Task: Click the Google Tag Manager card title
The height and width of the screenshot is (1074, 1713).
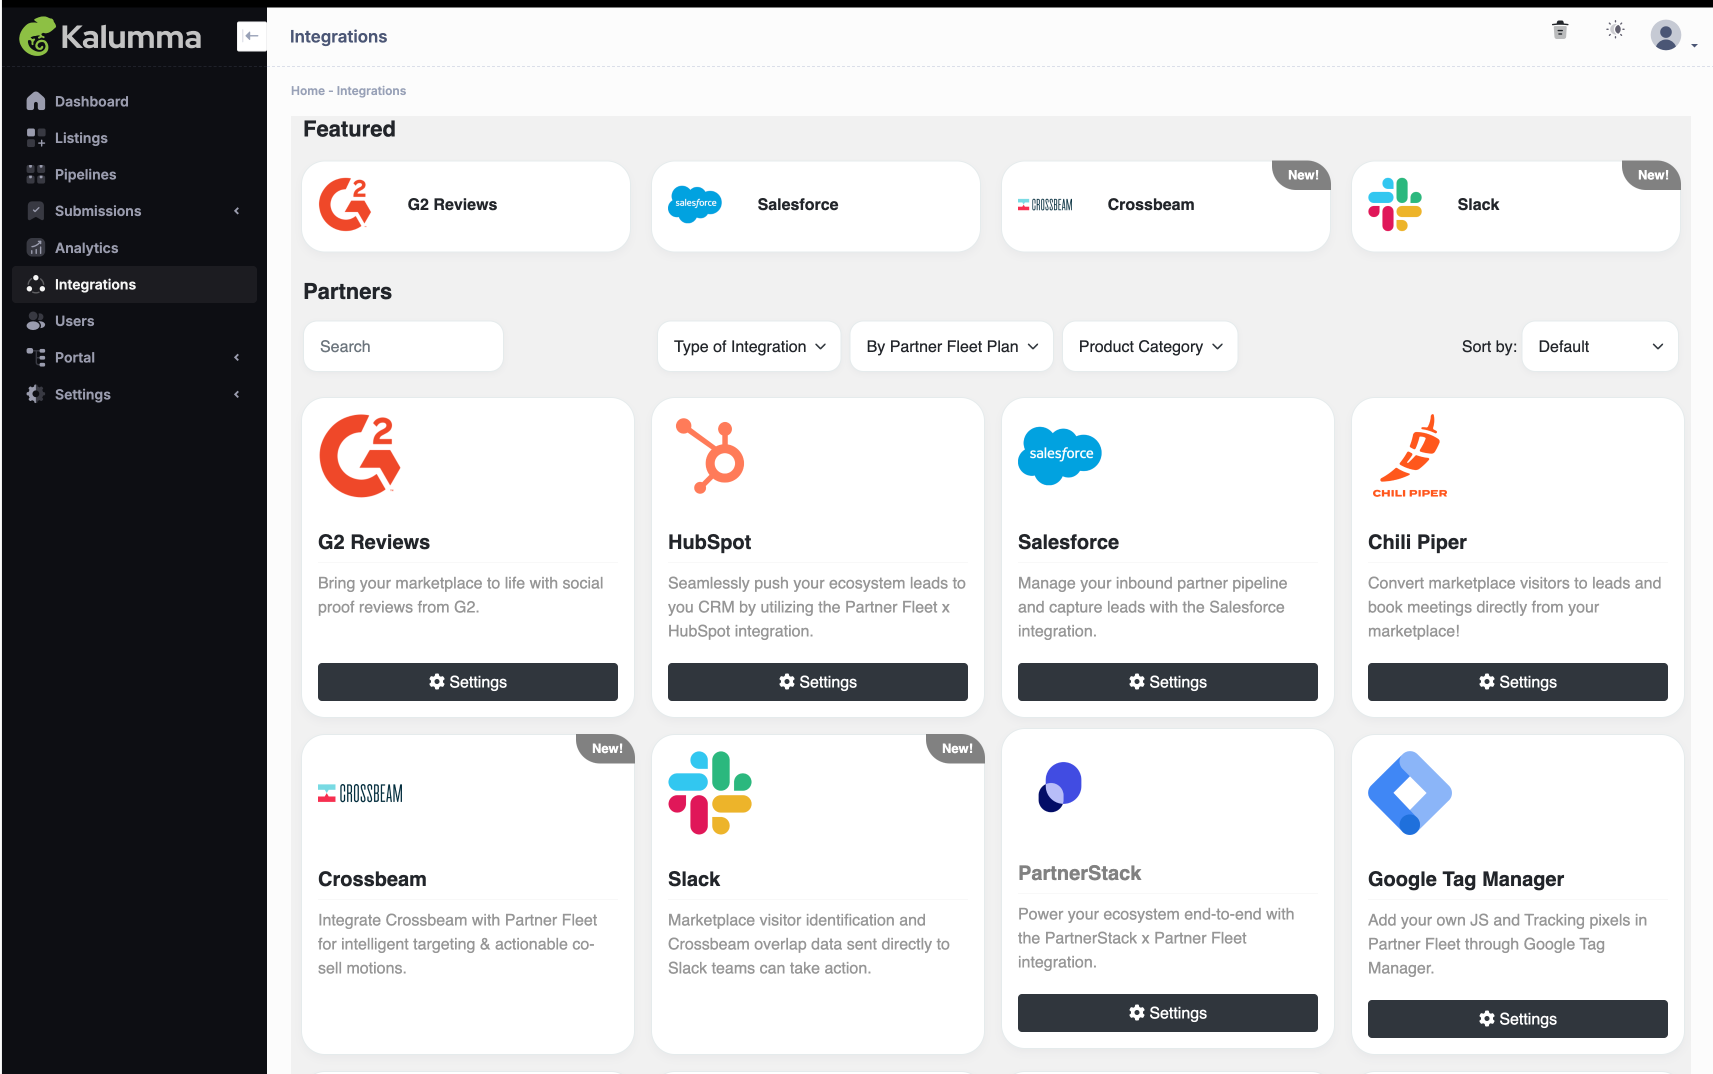Action: (x=1466, y=879)
